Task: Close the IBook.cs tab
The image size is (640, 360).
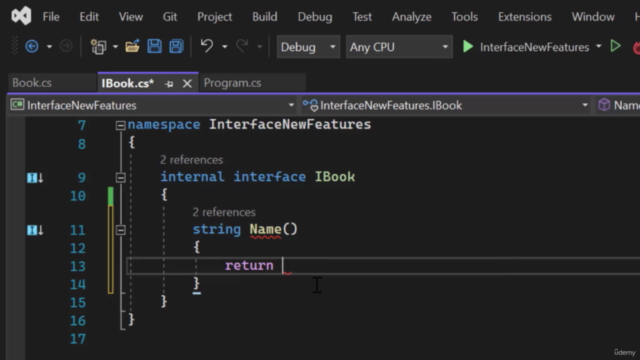Action: point(187,84)
